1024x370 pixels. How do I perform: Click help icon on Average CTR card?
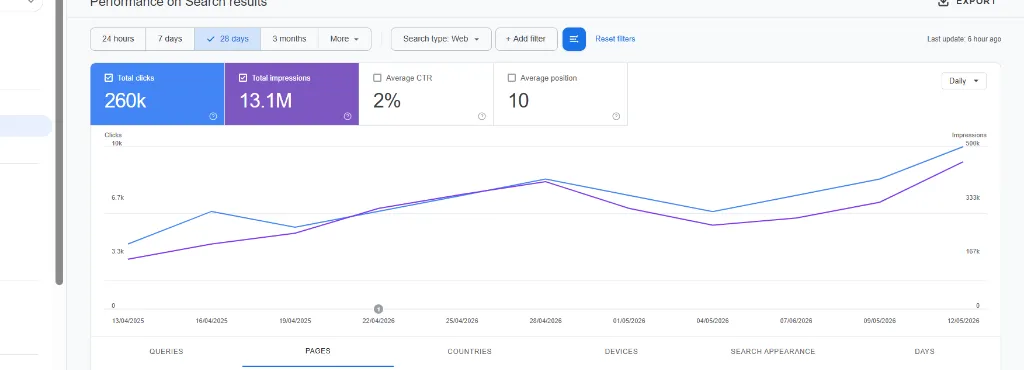(x=482, y=117)
